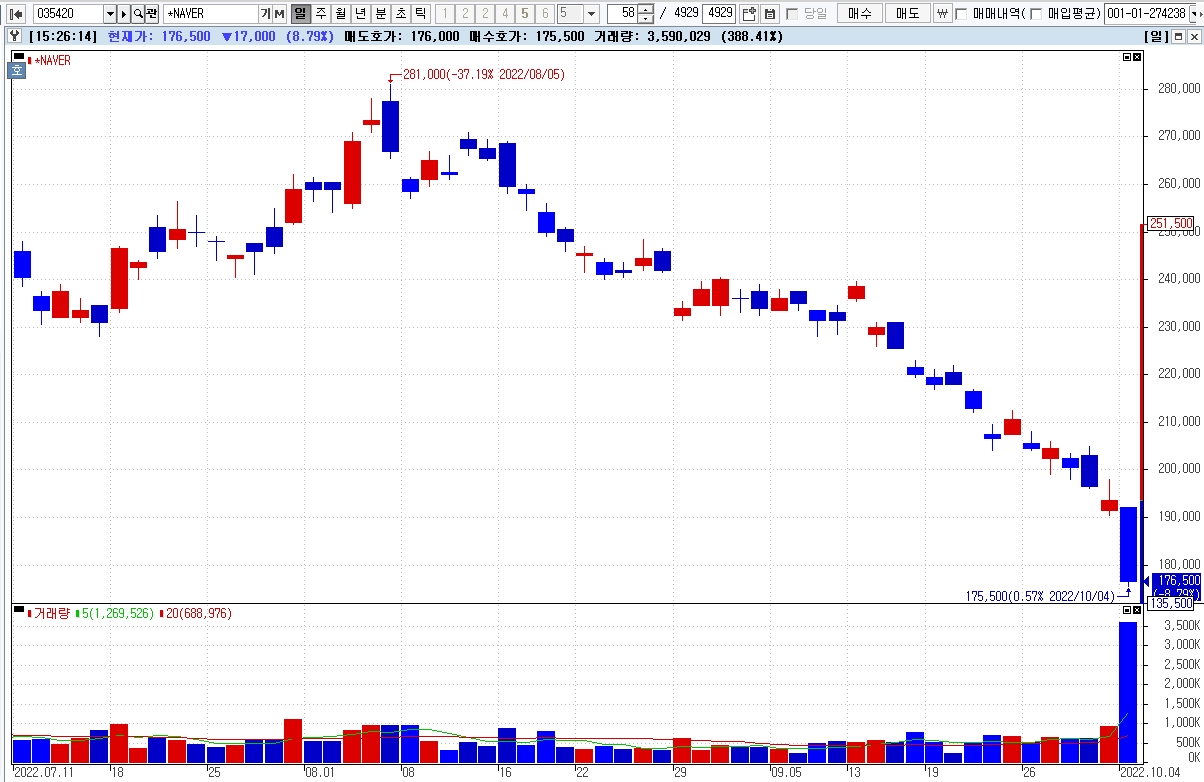Select the 주 weekly chart period
The image size is (1204, 782).
(321, 14)
